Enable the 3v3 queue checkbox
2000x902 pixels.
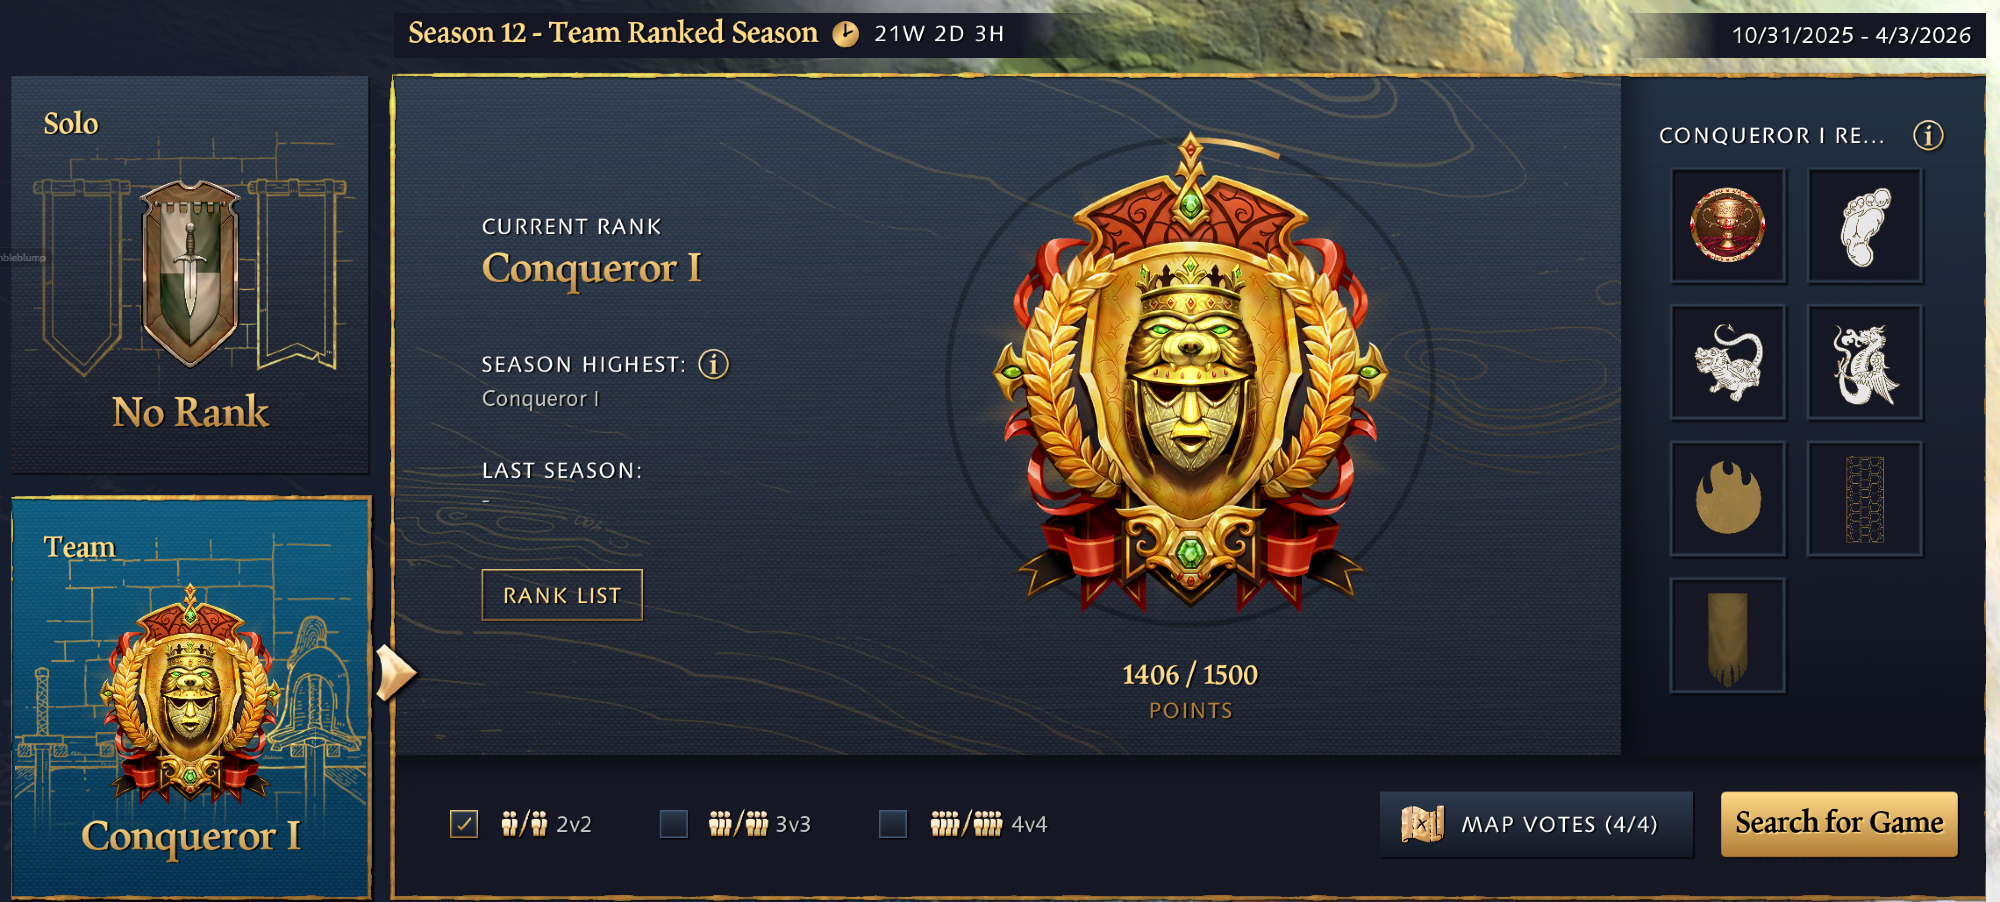coord(674,824)
